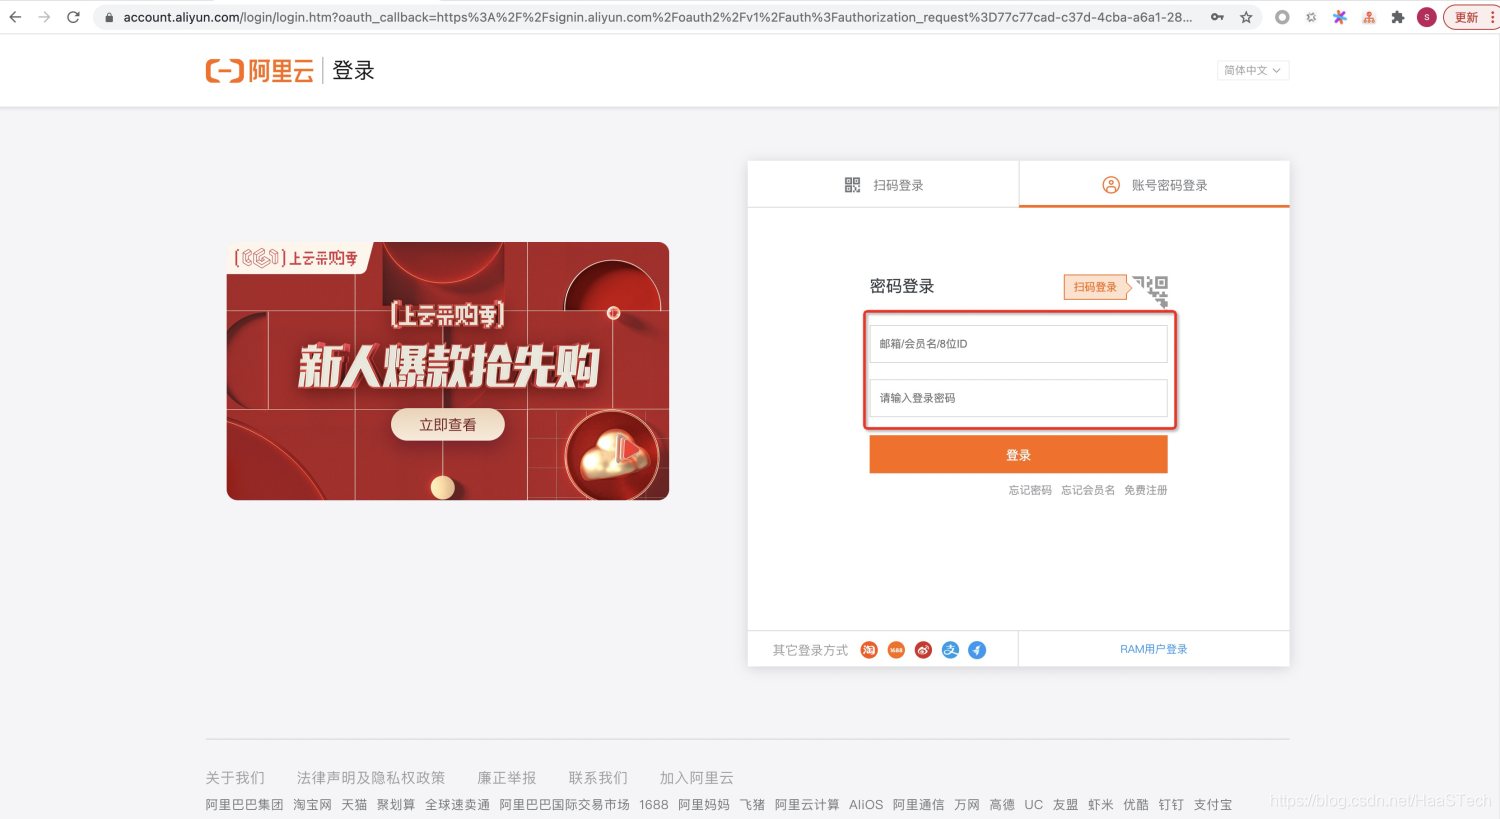
Task: Open the gray starburst extension icon
Action: pos(1311,17)
